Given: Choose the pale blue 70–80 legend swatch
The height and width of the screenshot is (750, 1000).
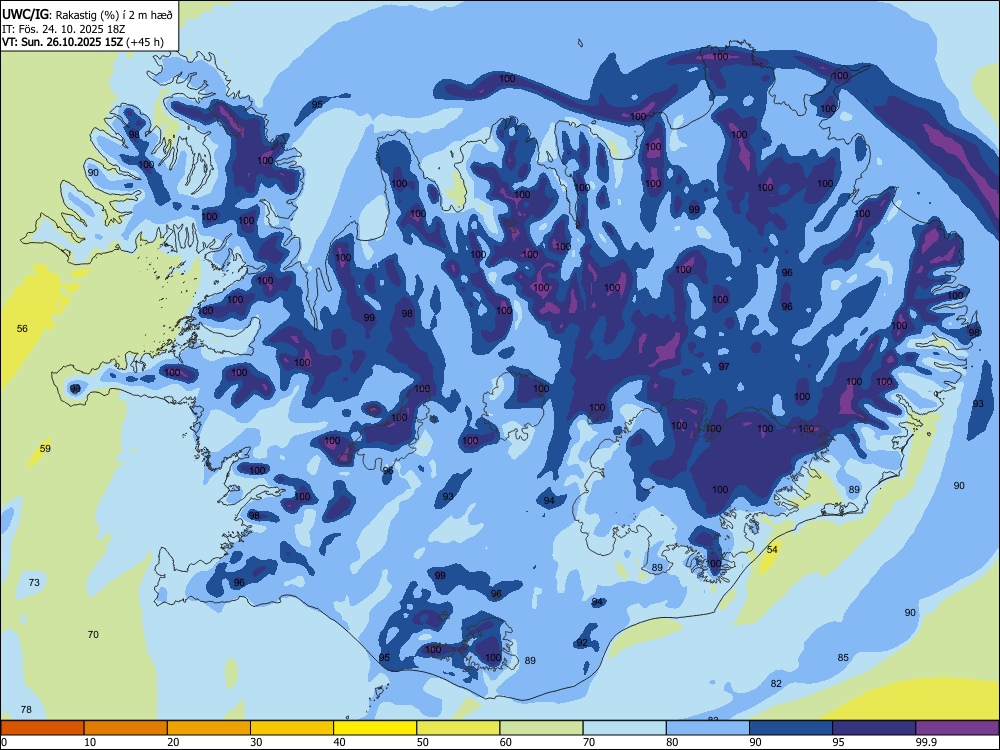Looking at the screenshot, I should coord(624,728).
